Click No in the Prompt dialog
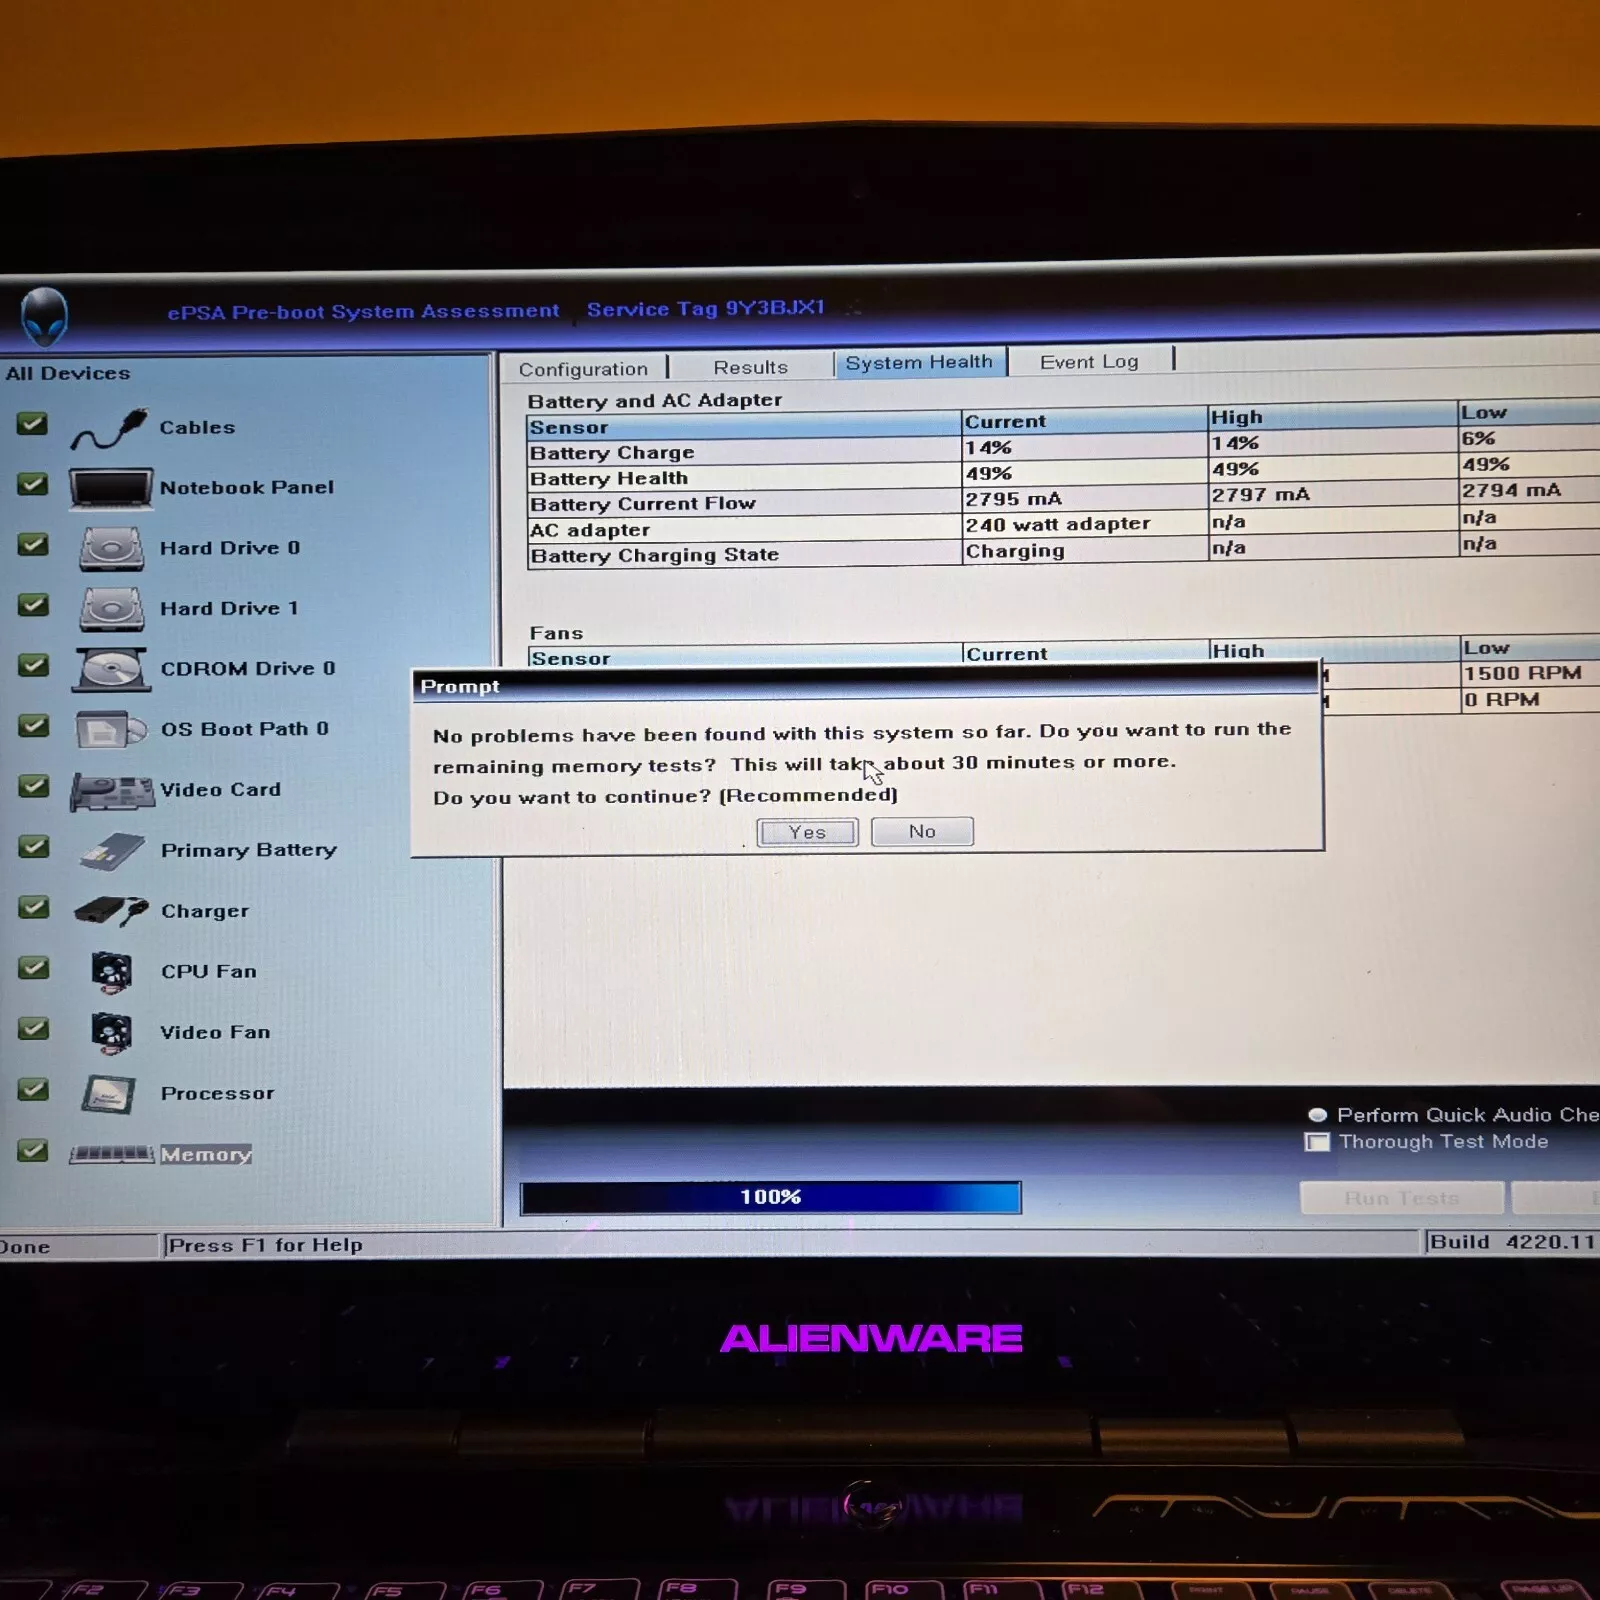1600x1600 pixels. pyautogui.click(x=922, y=831)
